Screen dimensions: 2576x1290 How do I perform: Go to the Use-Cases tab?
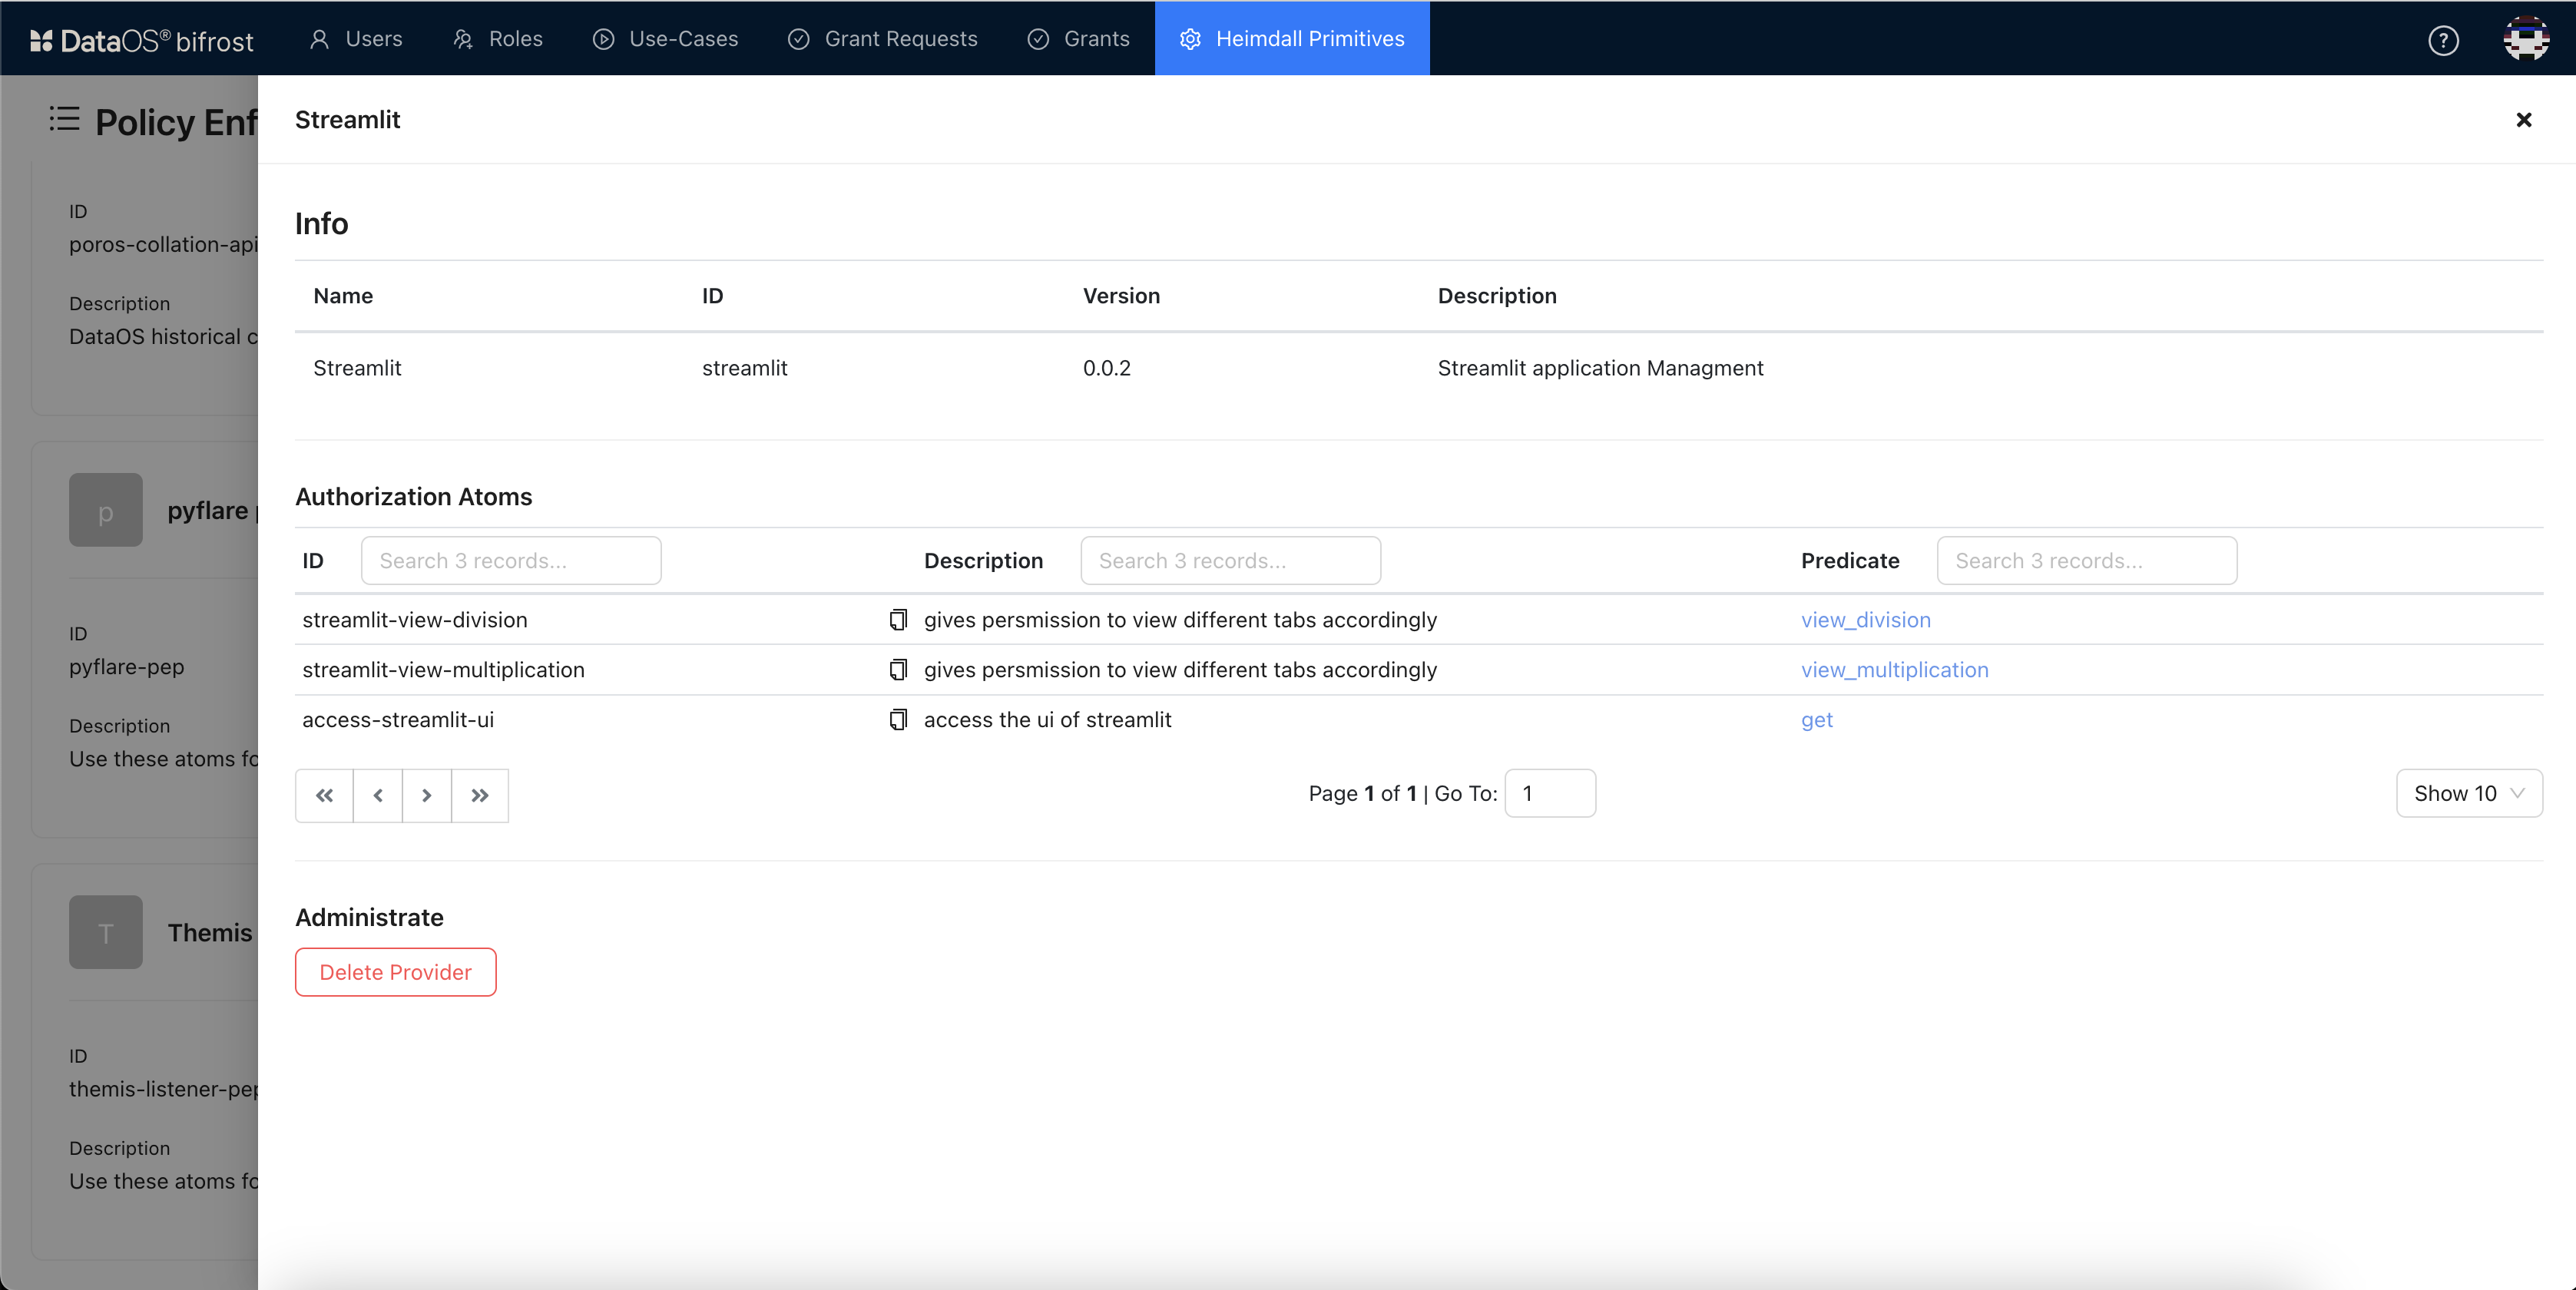tap(665, 38)
